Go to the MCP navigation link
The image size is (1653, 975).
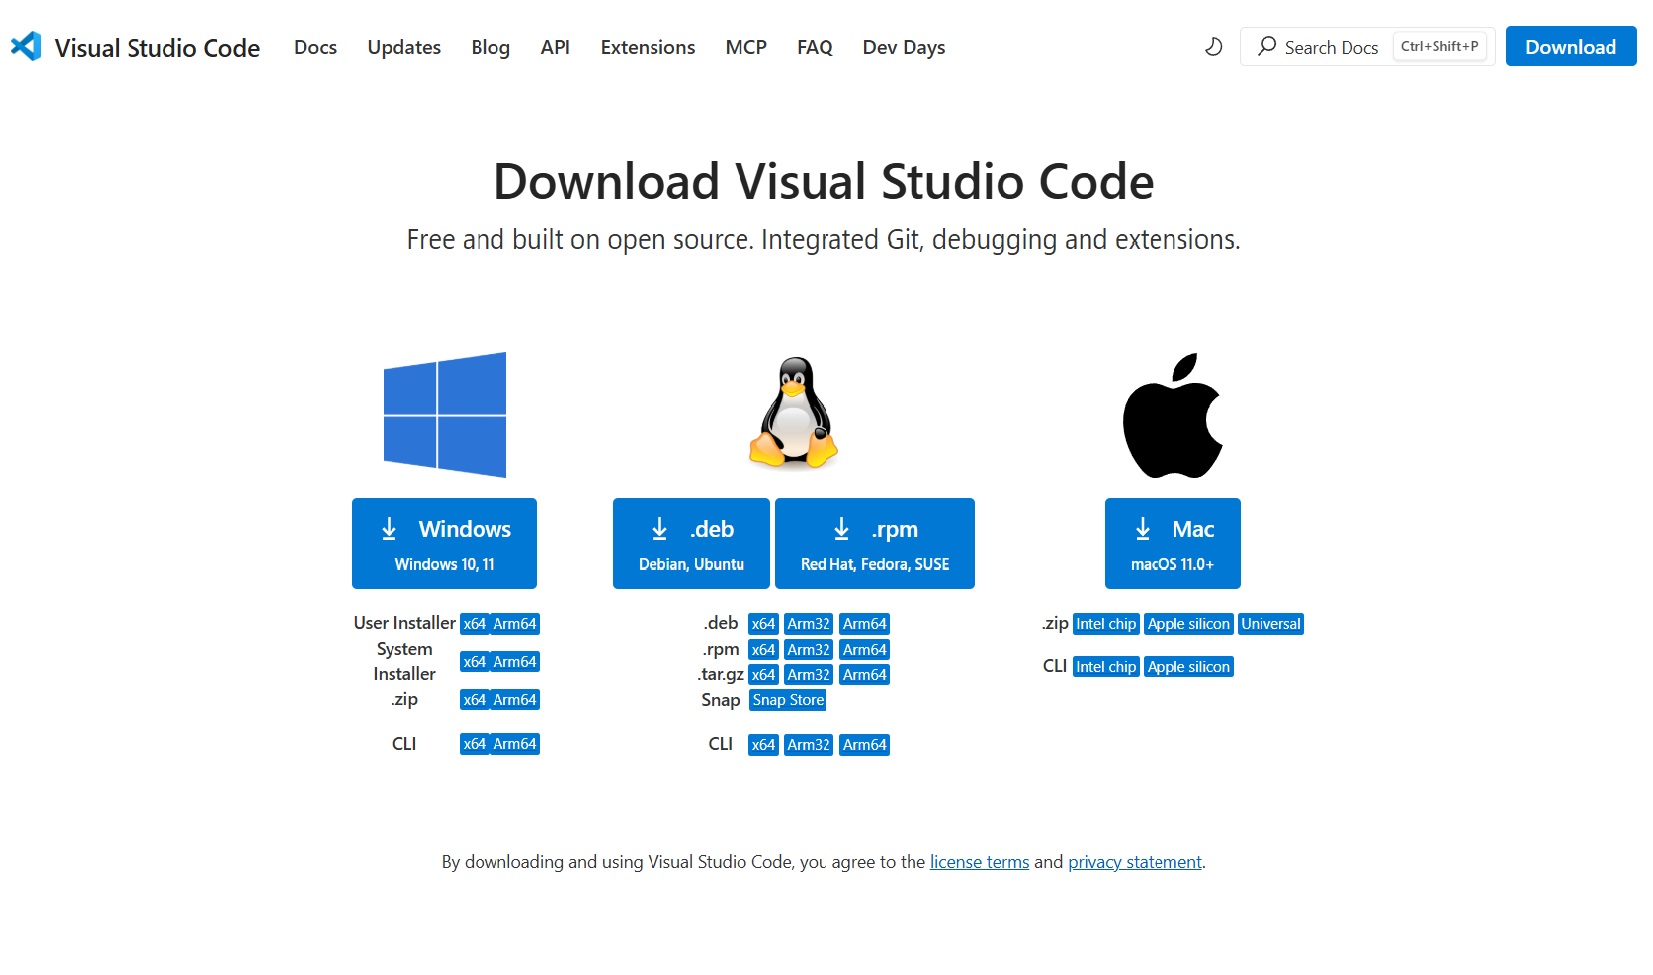(746, 47)
